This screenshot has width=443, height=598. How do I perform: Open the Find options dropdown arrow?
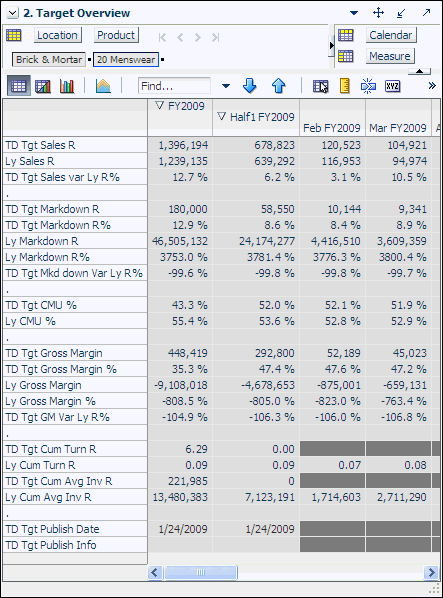click(x=226, y=86)
